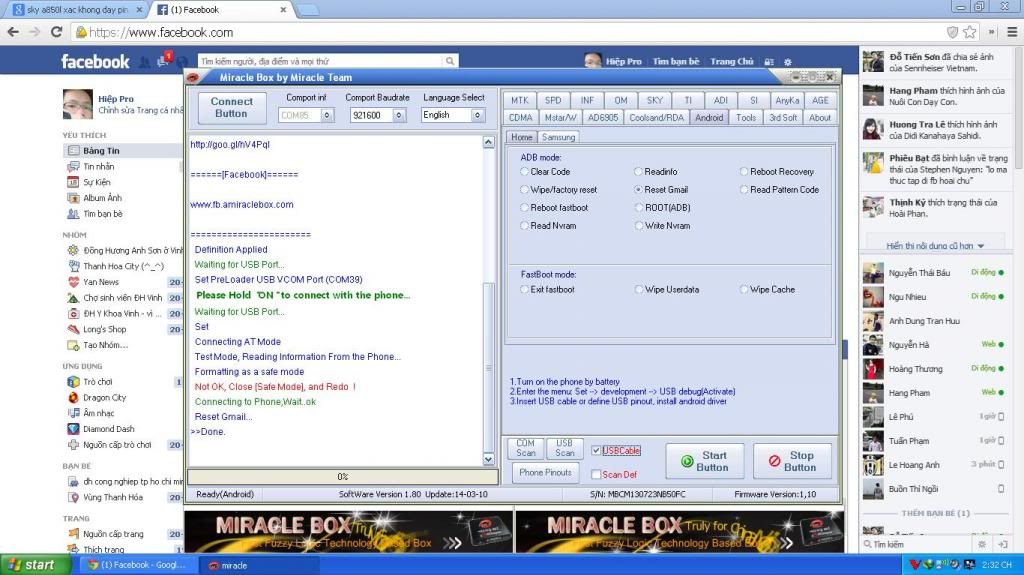Select Reboot fastboot radio option
1024x575 pixels.
524,208
